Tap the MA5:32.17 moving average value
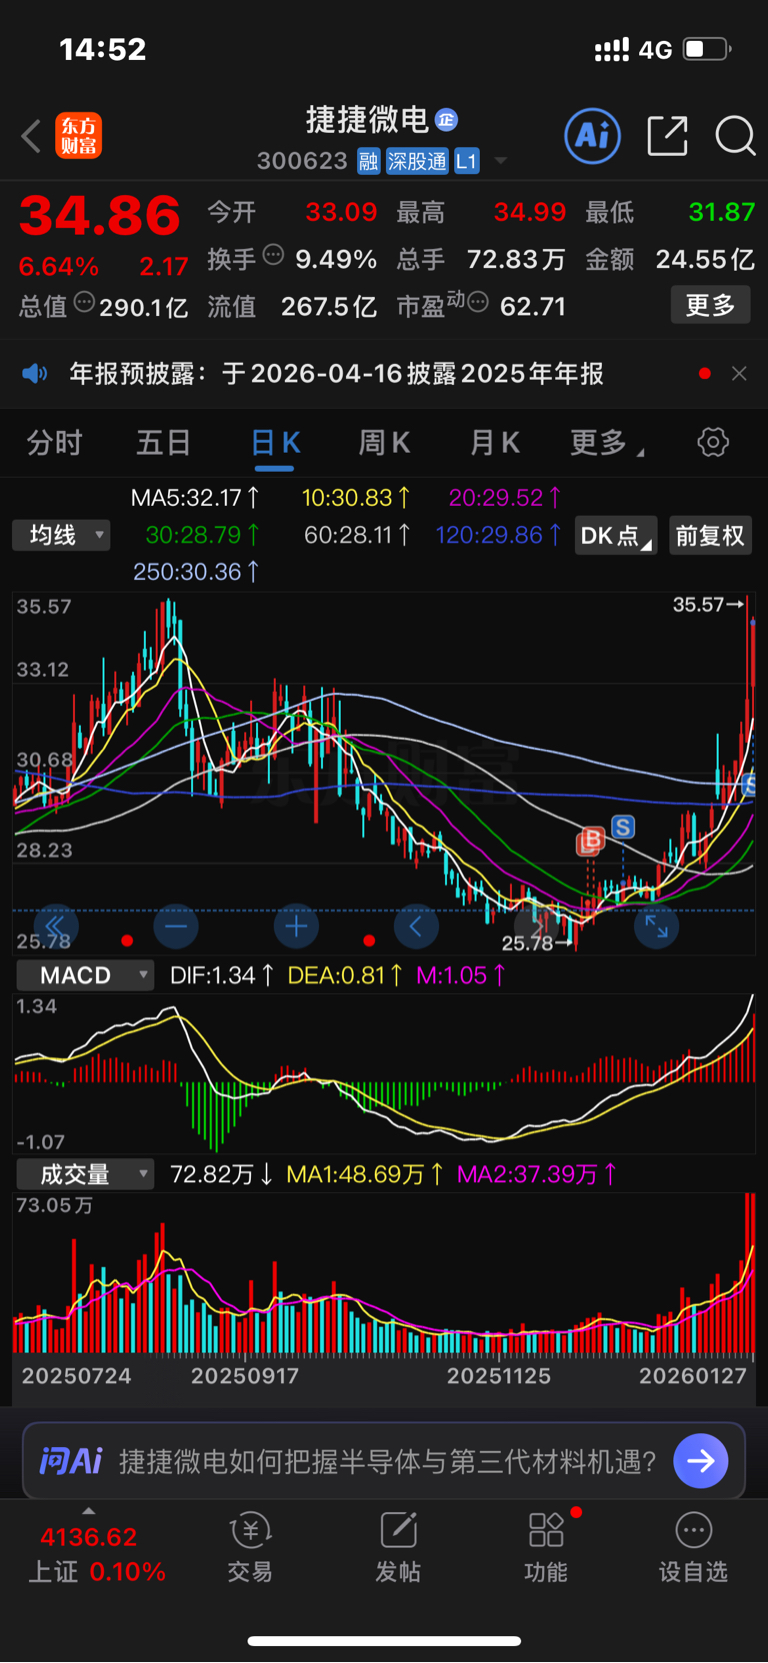 (x=196, y=497)
